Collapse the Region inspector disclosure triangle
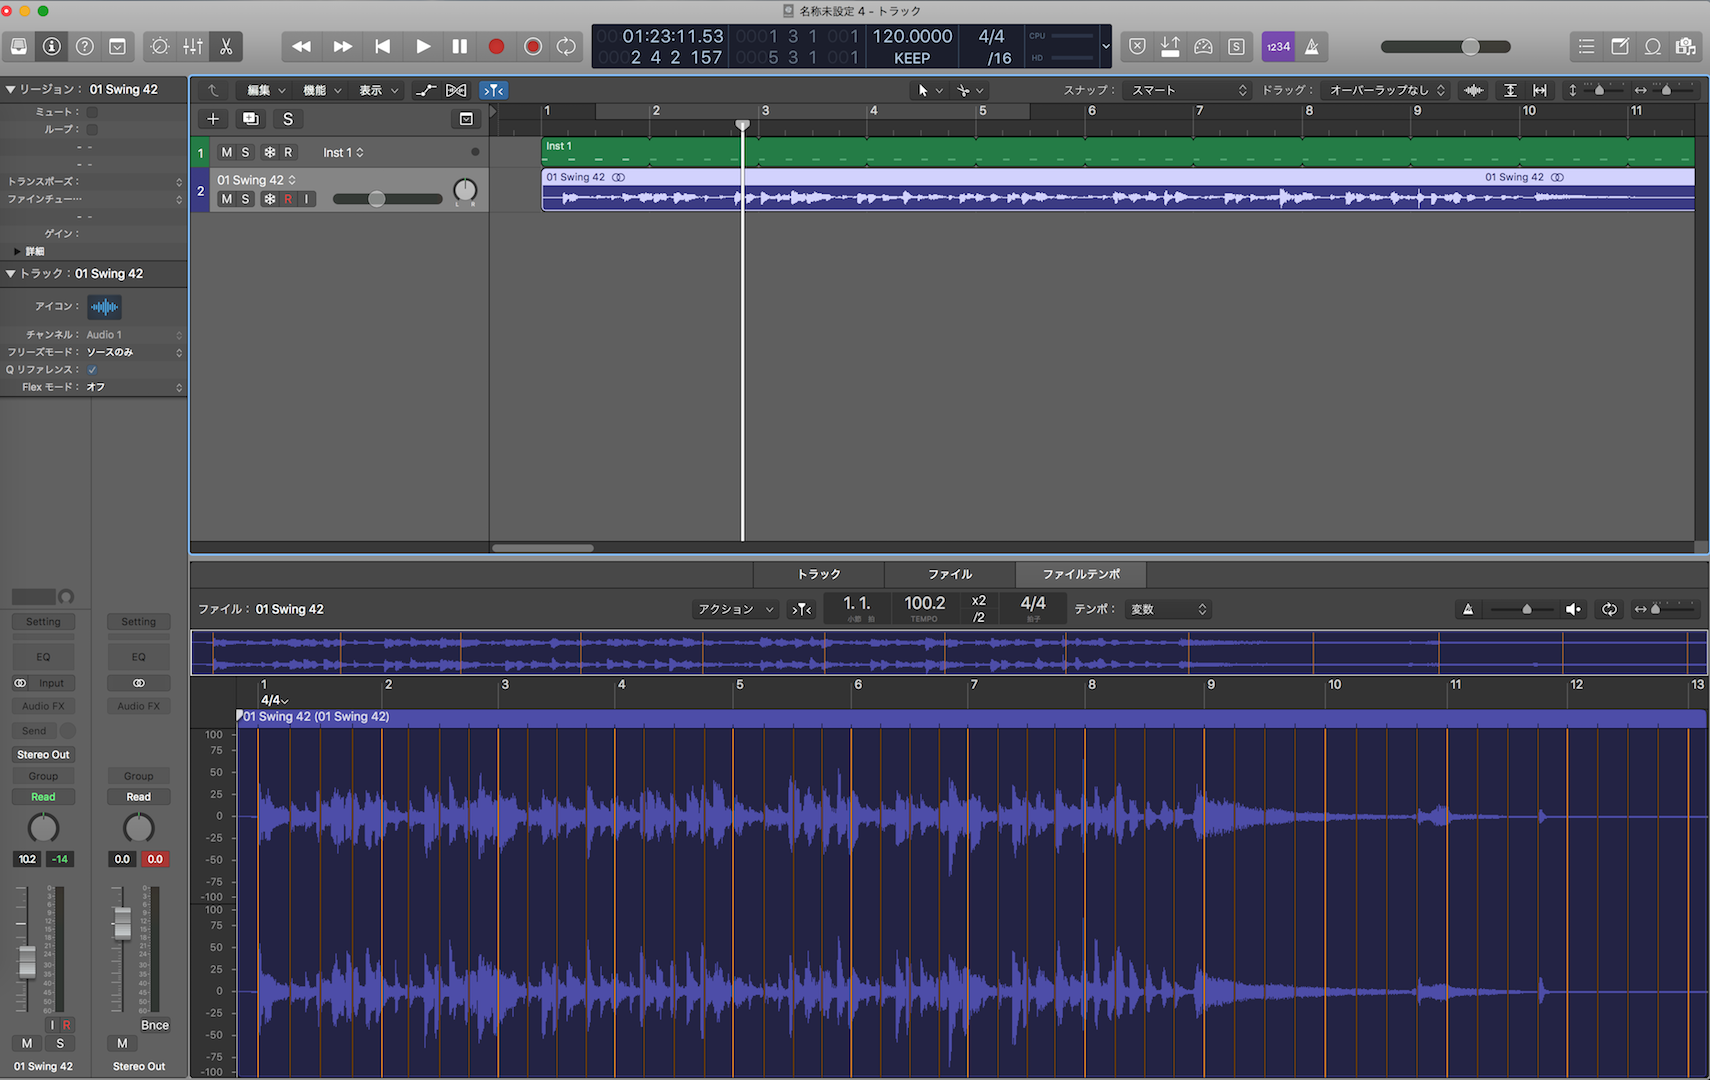The image size is (1710, 1080). [10, 89]
